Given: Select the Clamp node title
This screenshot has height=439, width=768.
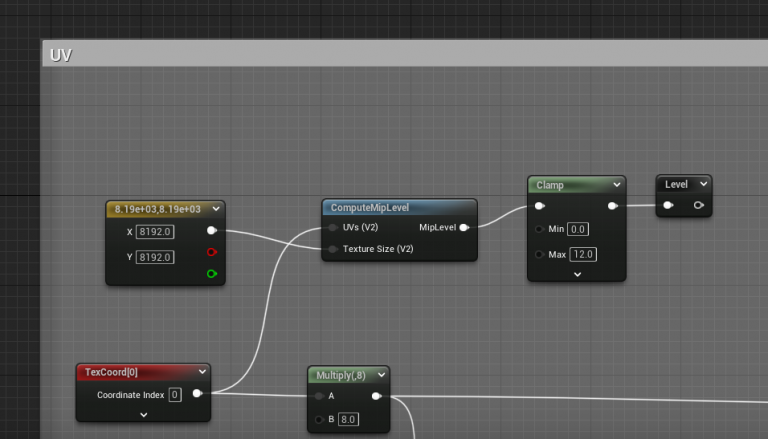Looking at the screenshot, I should point(550,185).
